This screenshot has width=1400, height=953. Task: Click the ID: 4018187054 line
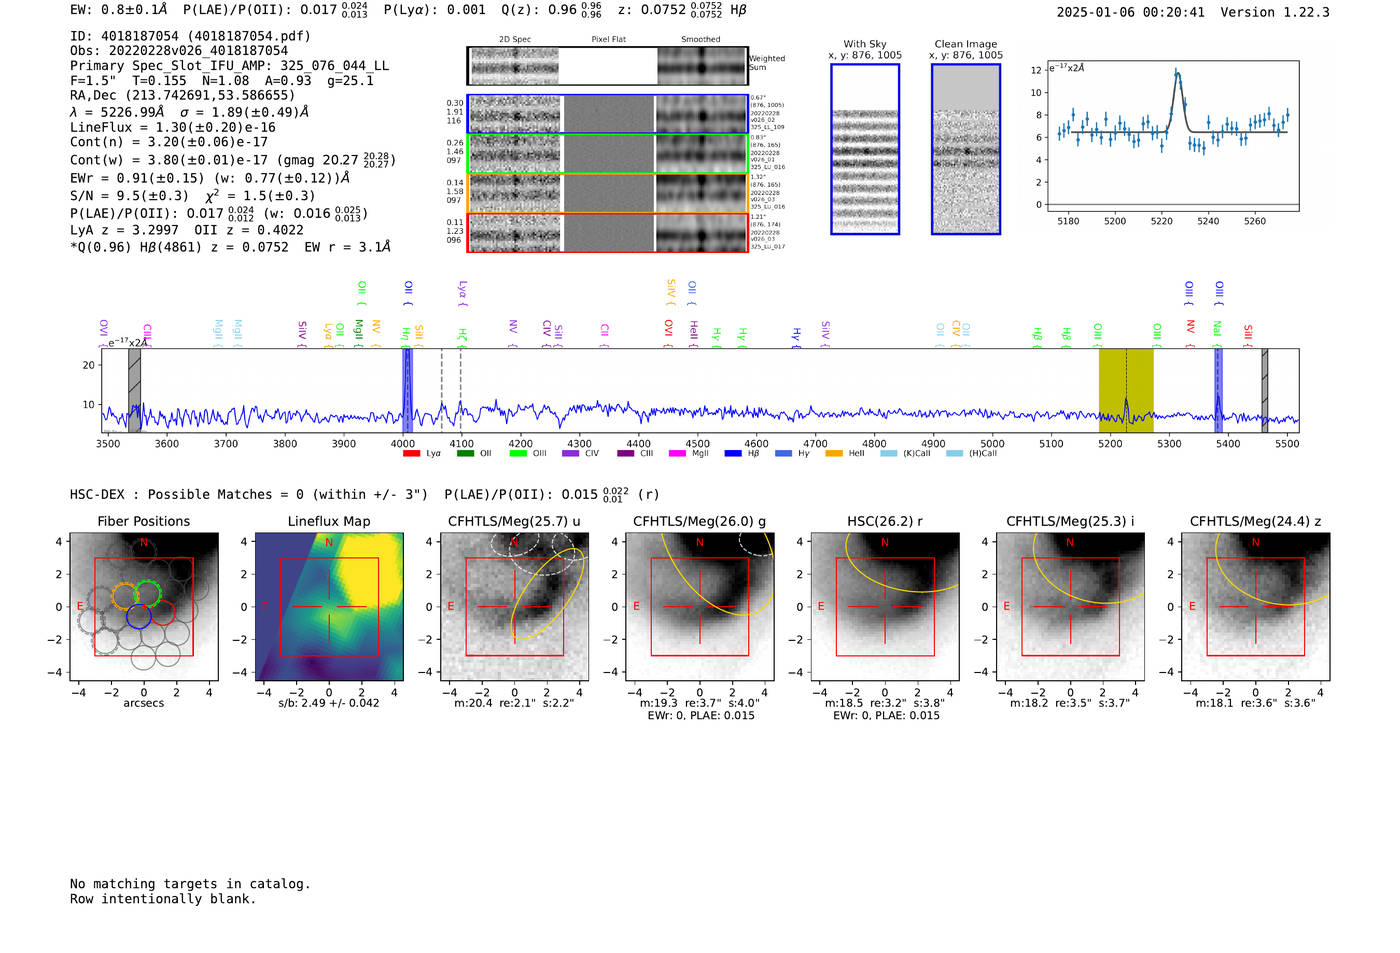click(190, 36)
